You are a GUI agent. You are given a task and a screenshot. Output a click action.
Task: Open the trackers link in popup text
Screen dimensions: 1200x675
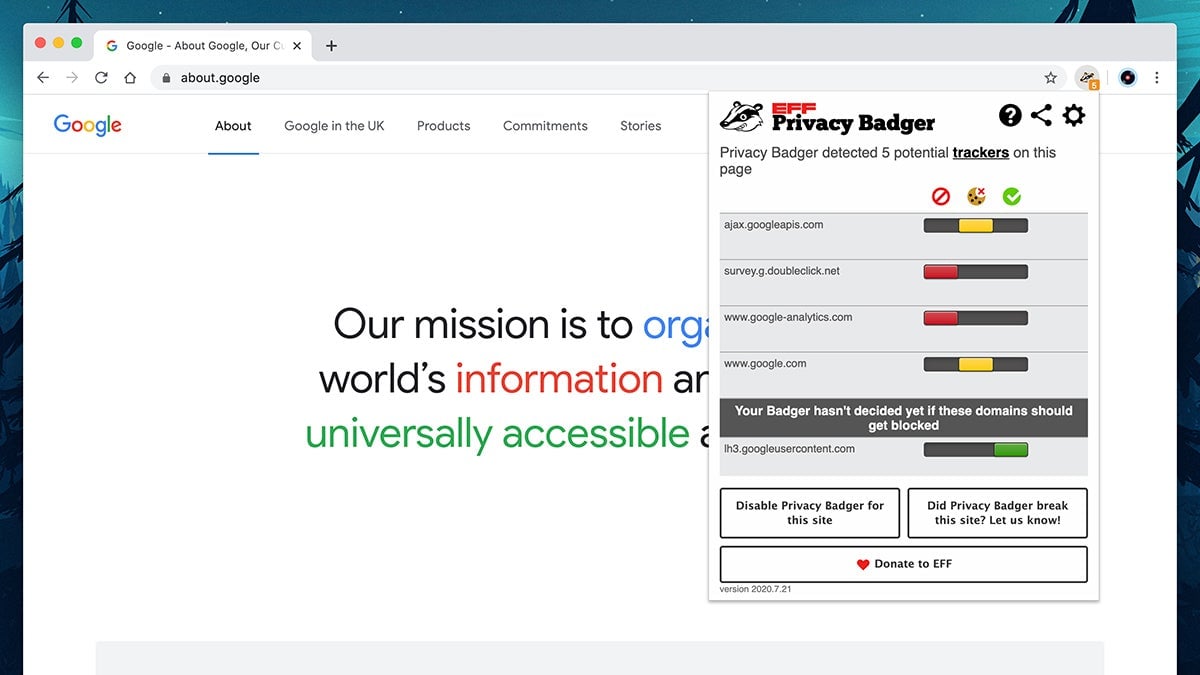[x=980, y=152]
